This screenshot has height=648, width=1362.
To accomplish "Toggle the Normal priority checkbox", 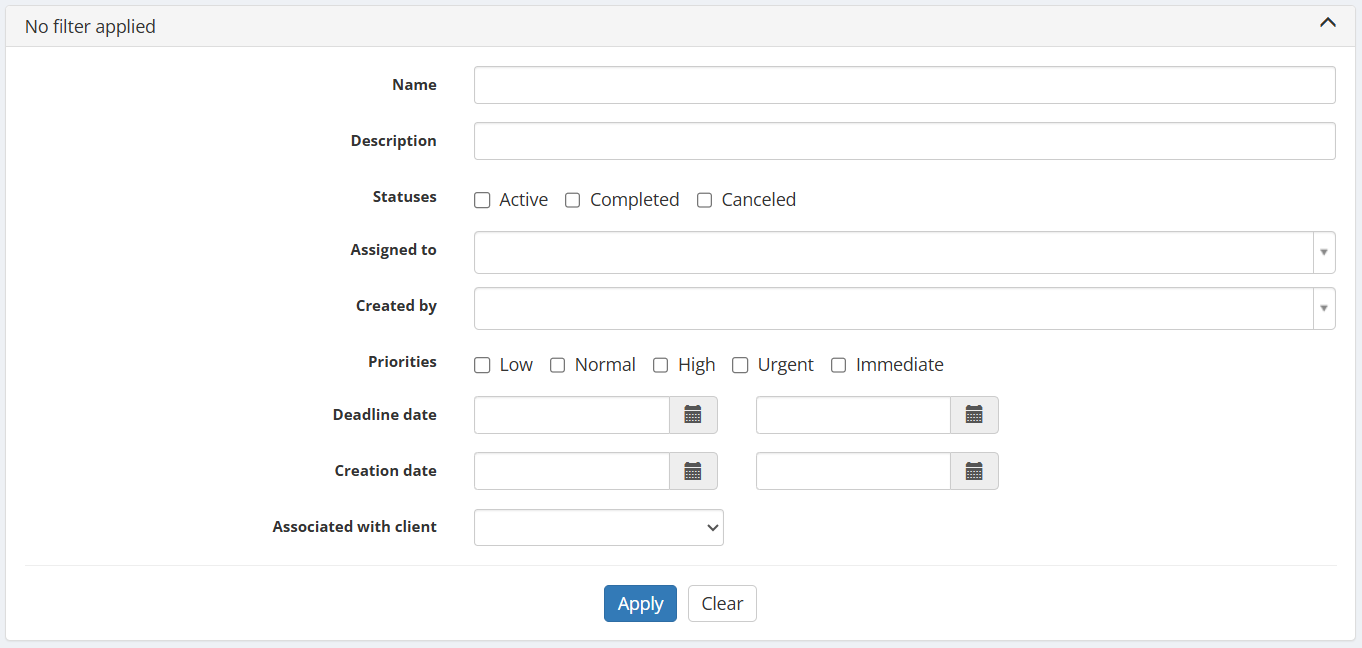I will [x=558, y=365].
